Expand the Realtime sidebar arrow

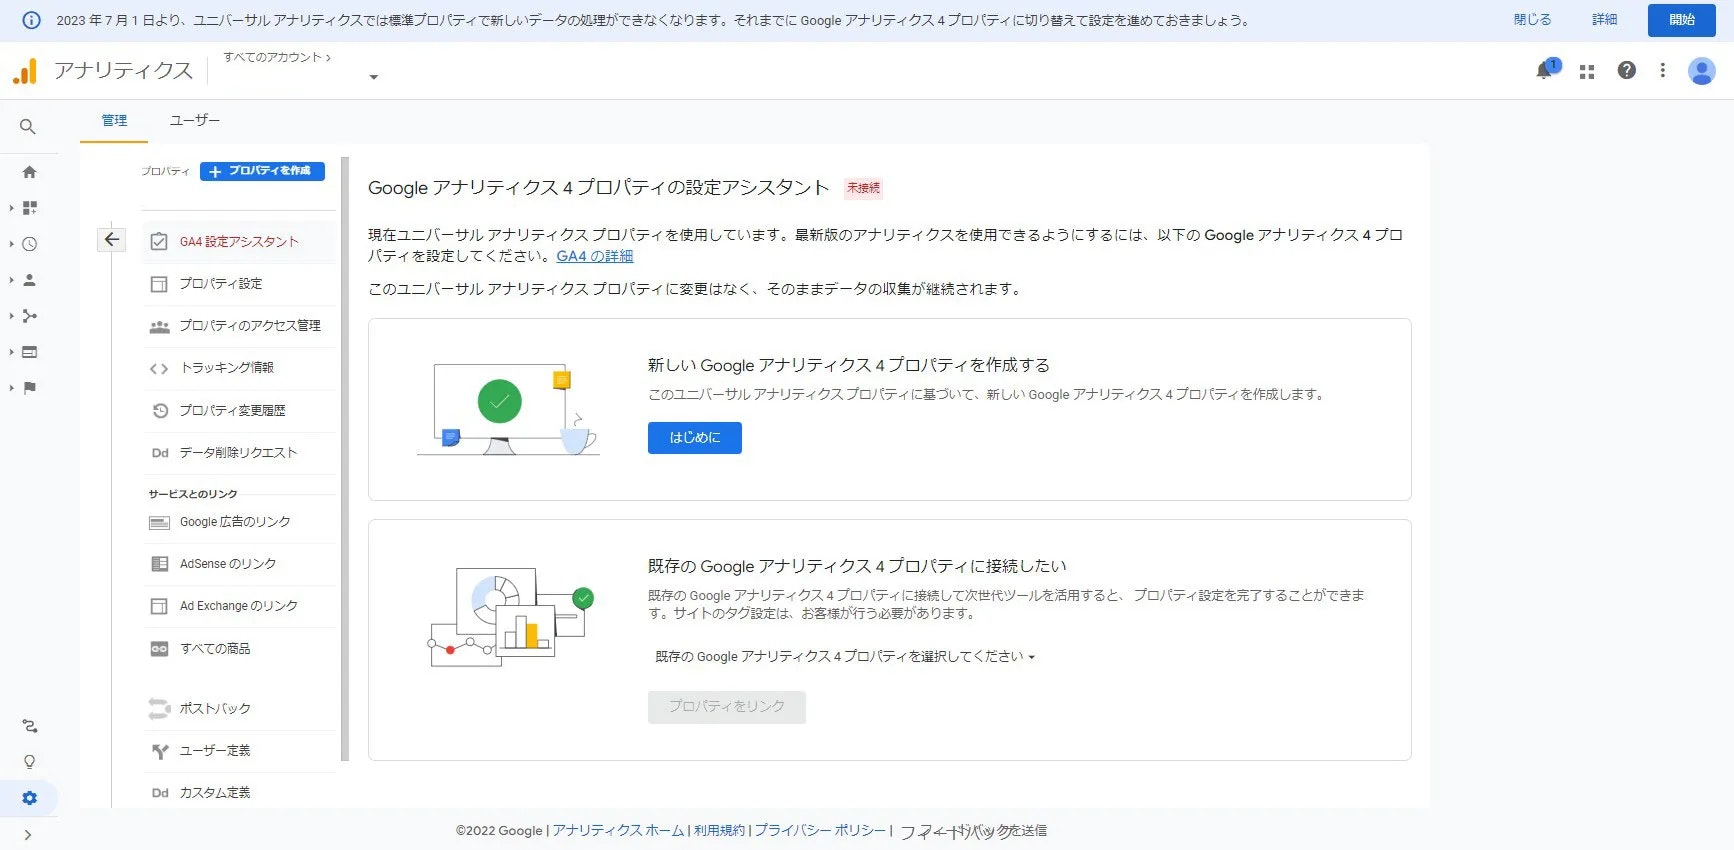(11, 244)
